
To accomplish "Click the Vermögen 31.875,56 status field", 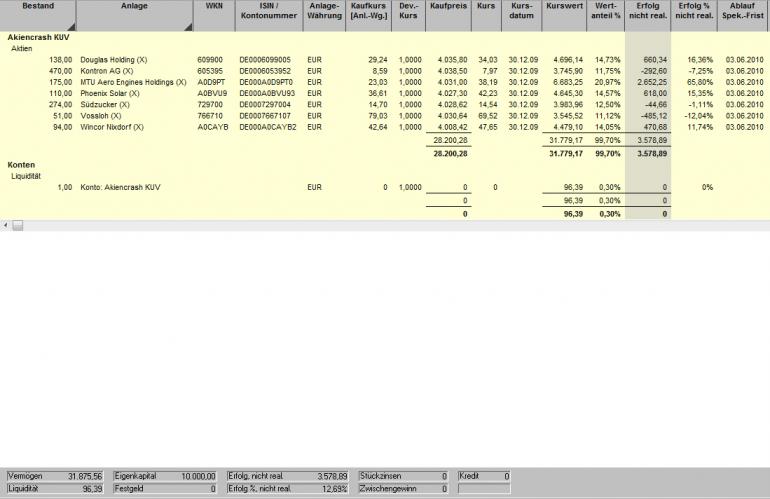I will point(55,476).
